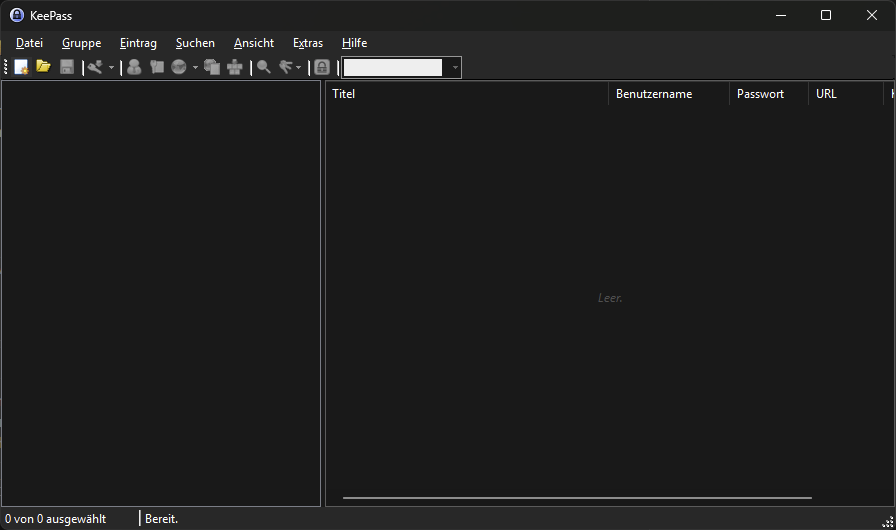The height and width of the screenshot is (530, 896).
Task: Open the Eintrag menu
Action: (x=138, y=43)
